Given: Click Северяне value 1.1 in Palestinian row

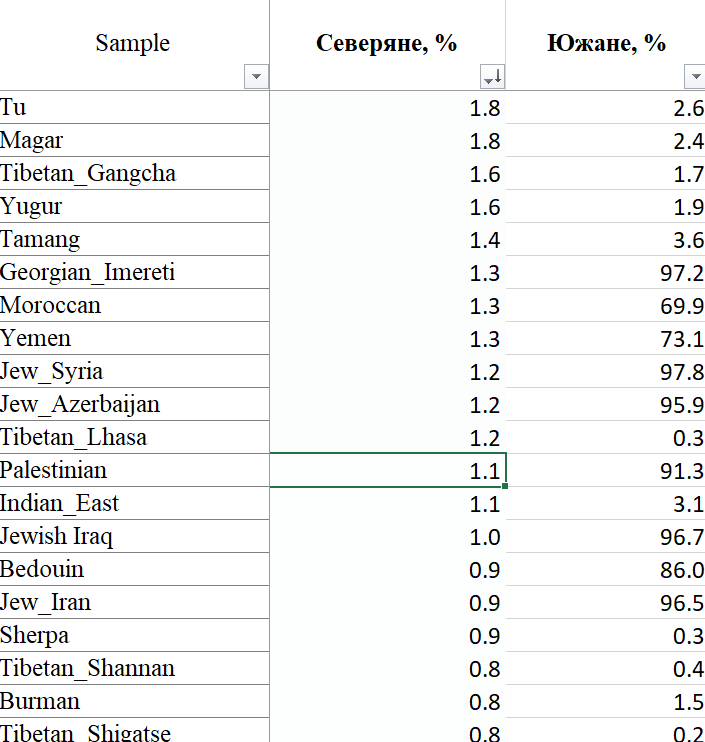Looking at the screenshot, I should click(388, 470).
